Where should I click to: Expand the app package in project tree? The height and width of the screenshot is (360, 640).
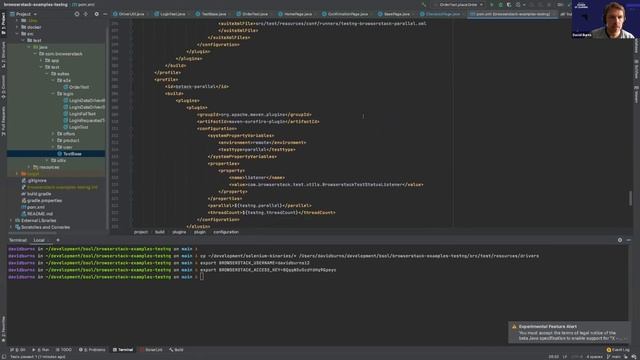tap(41, 60)
